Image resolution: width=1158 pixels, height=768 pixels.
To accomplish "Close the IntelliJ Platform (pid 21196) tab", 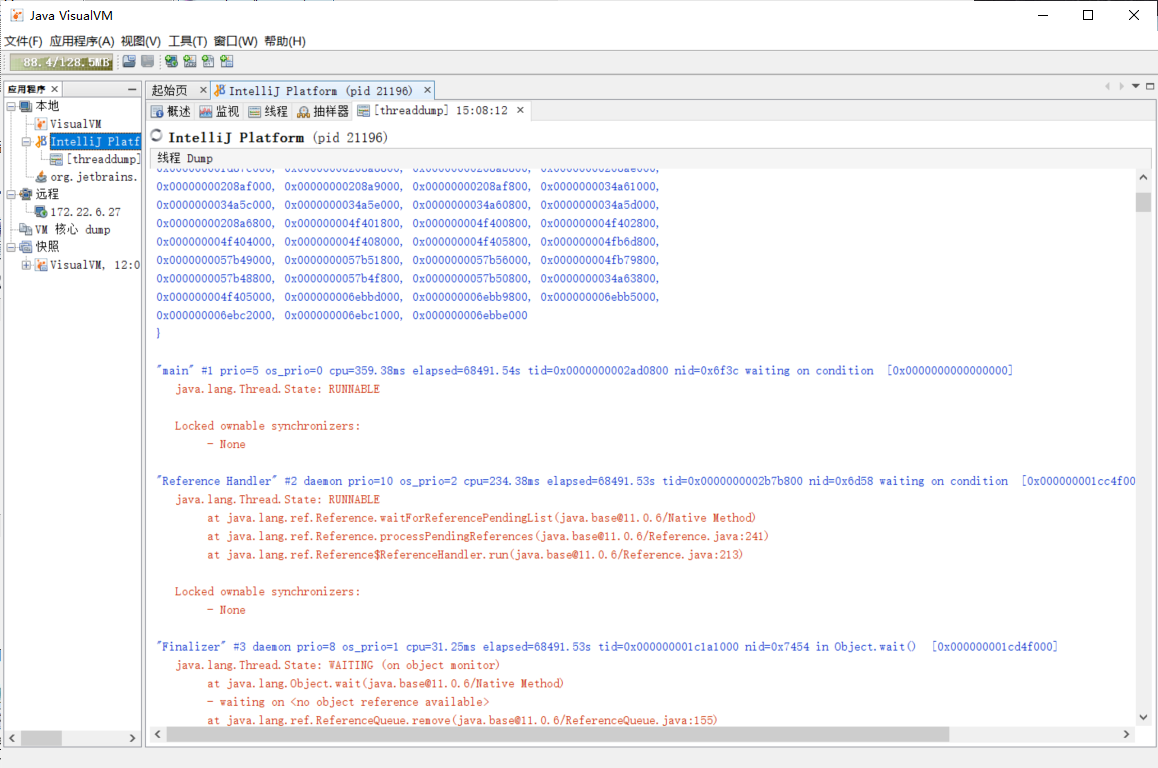I will [x=427, y=90].
